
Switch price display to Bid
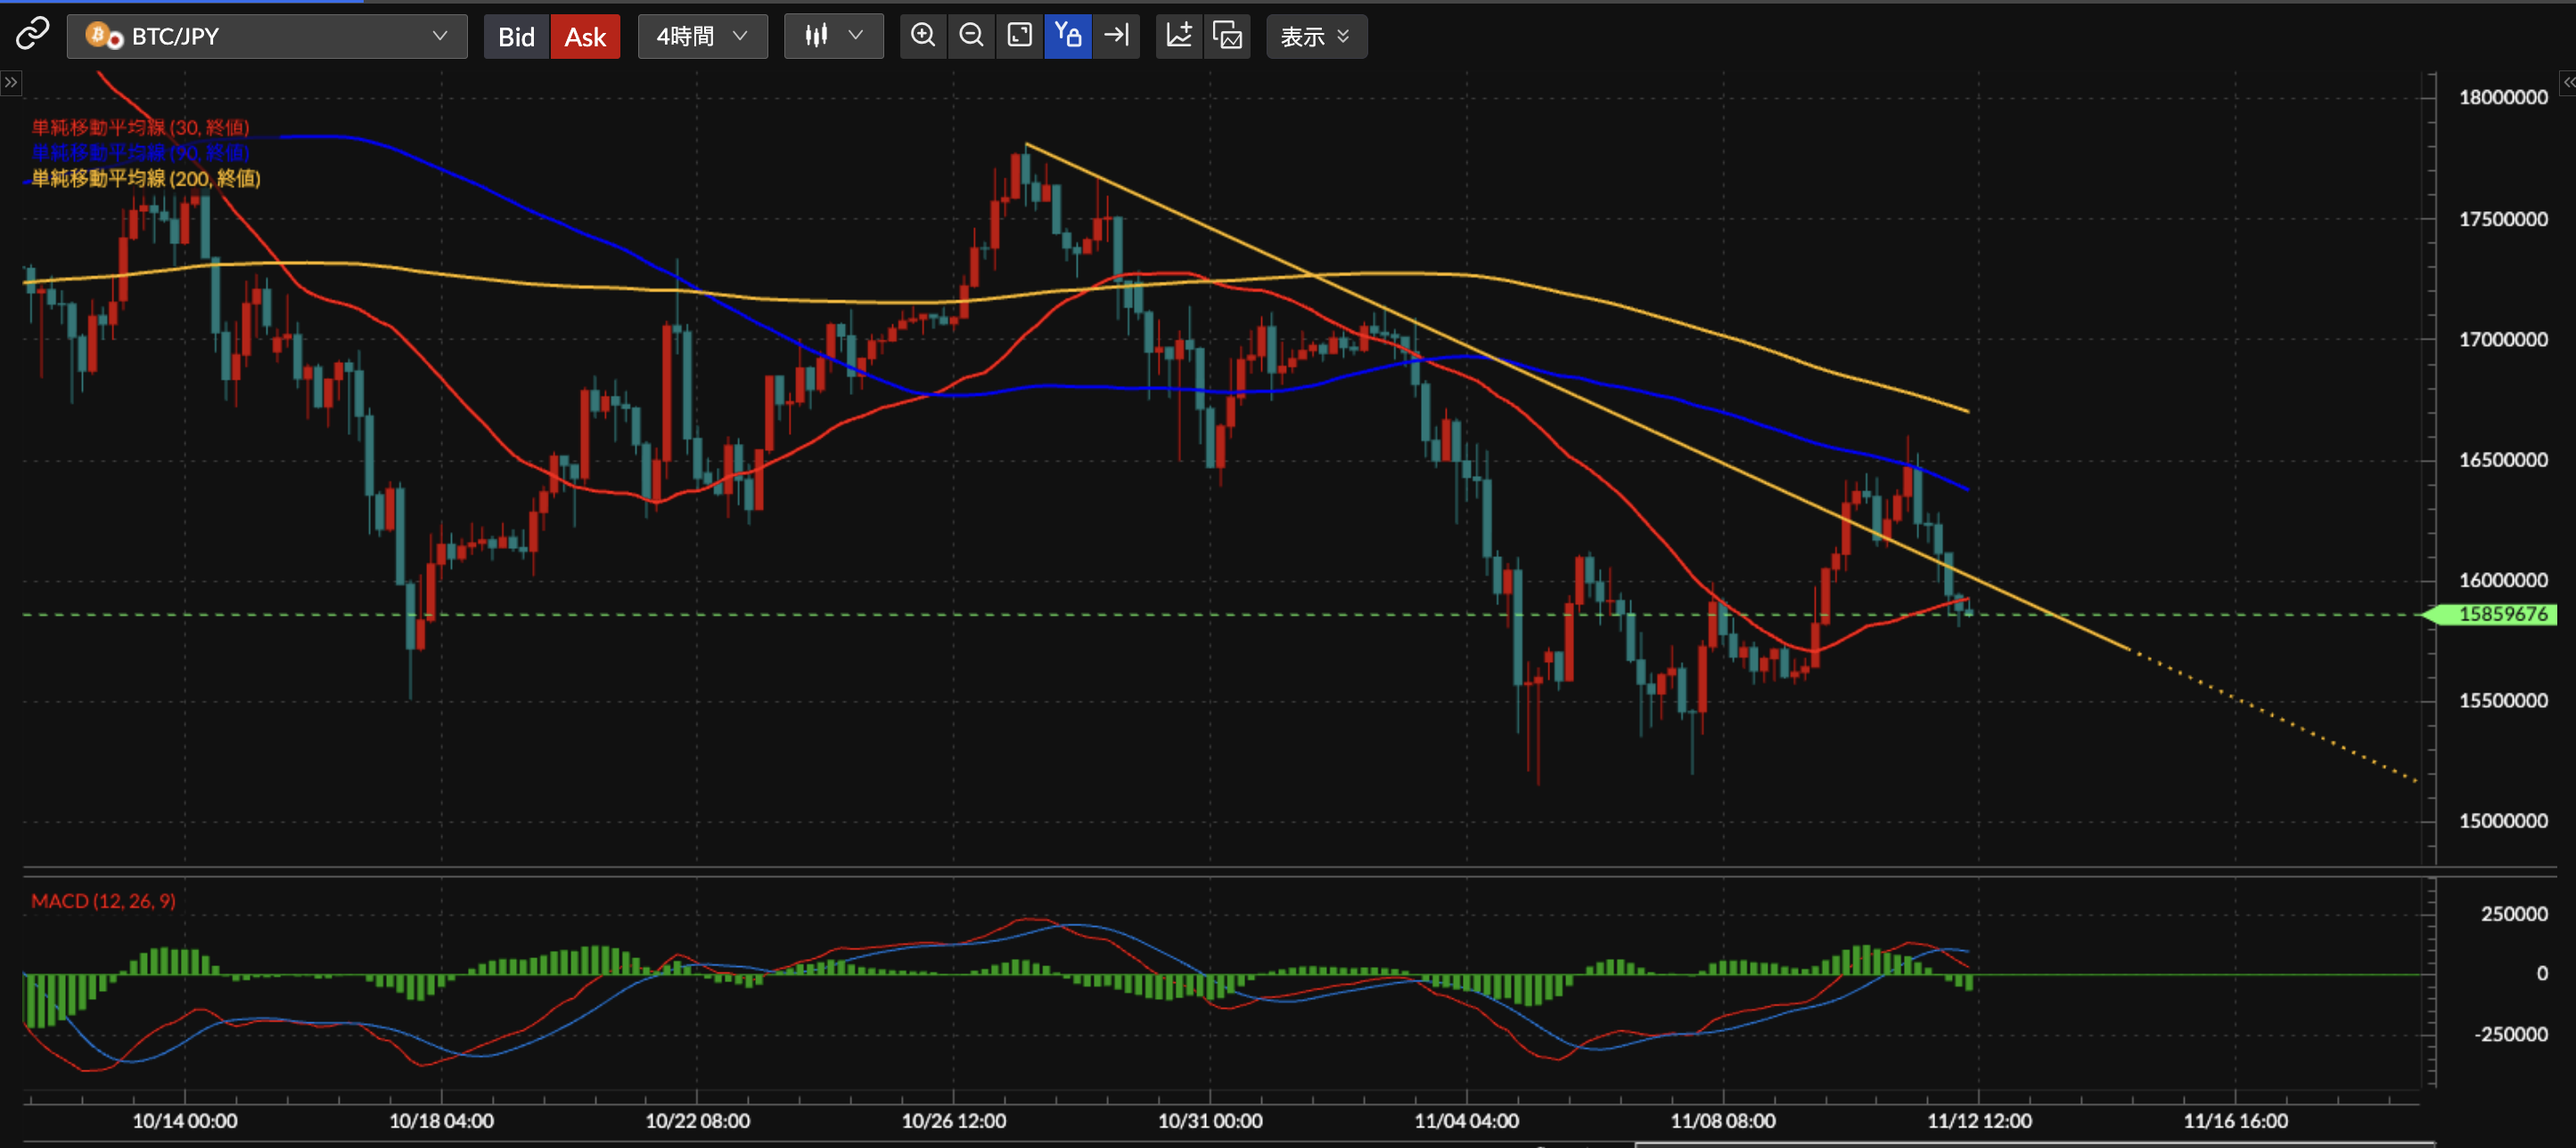tap(516, 37)
